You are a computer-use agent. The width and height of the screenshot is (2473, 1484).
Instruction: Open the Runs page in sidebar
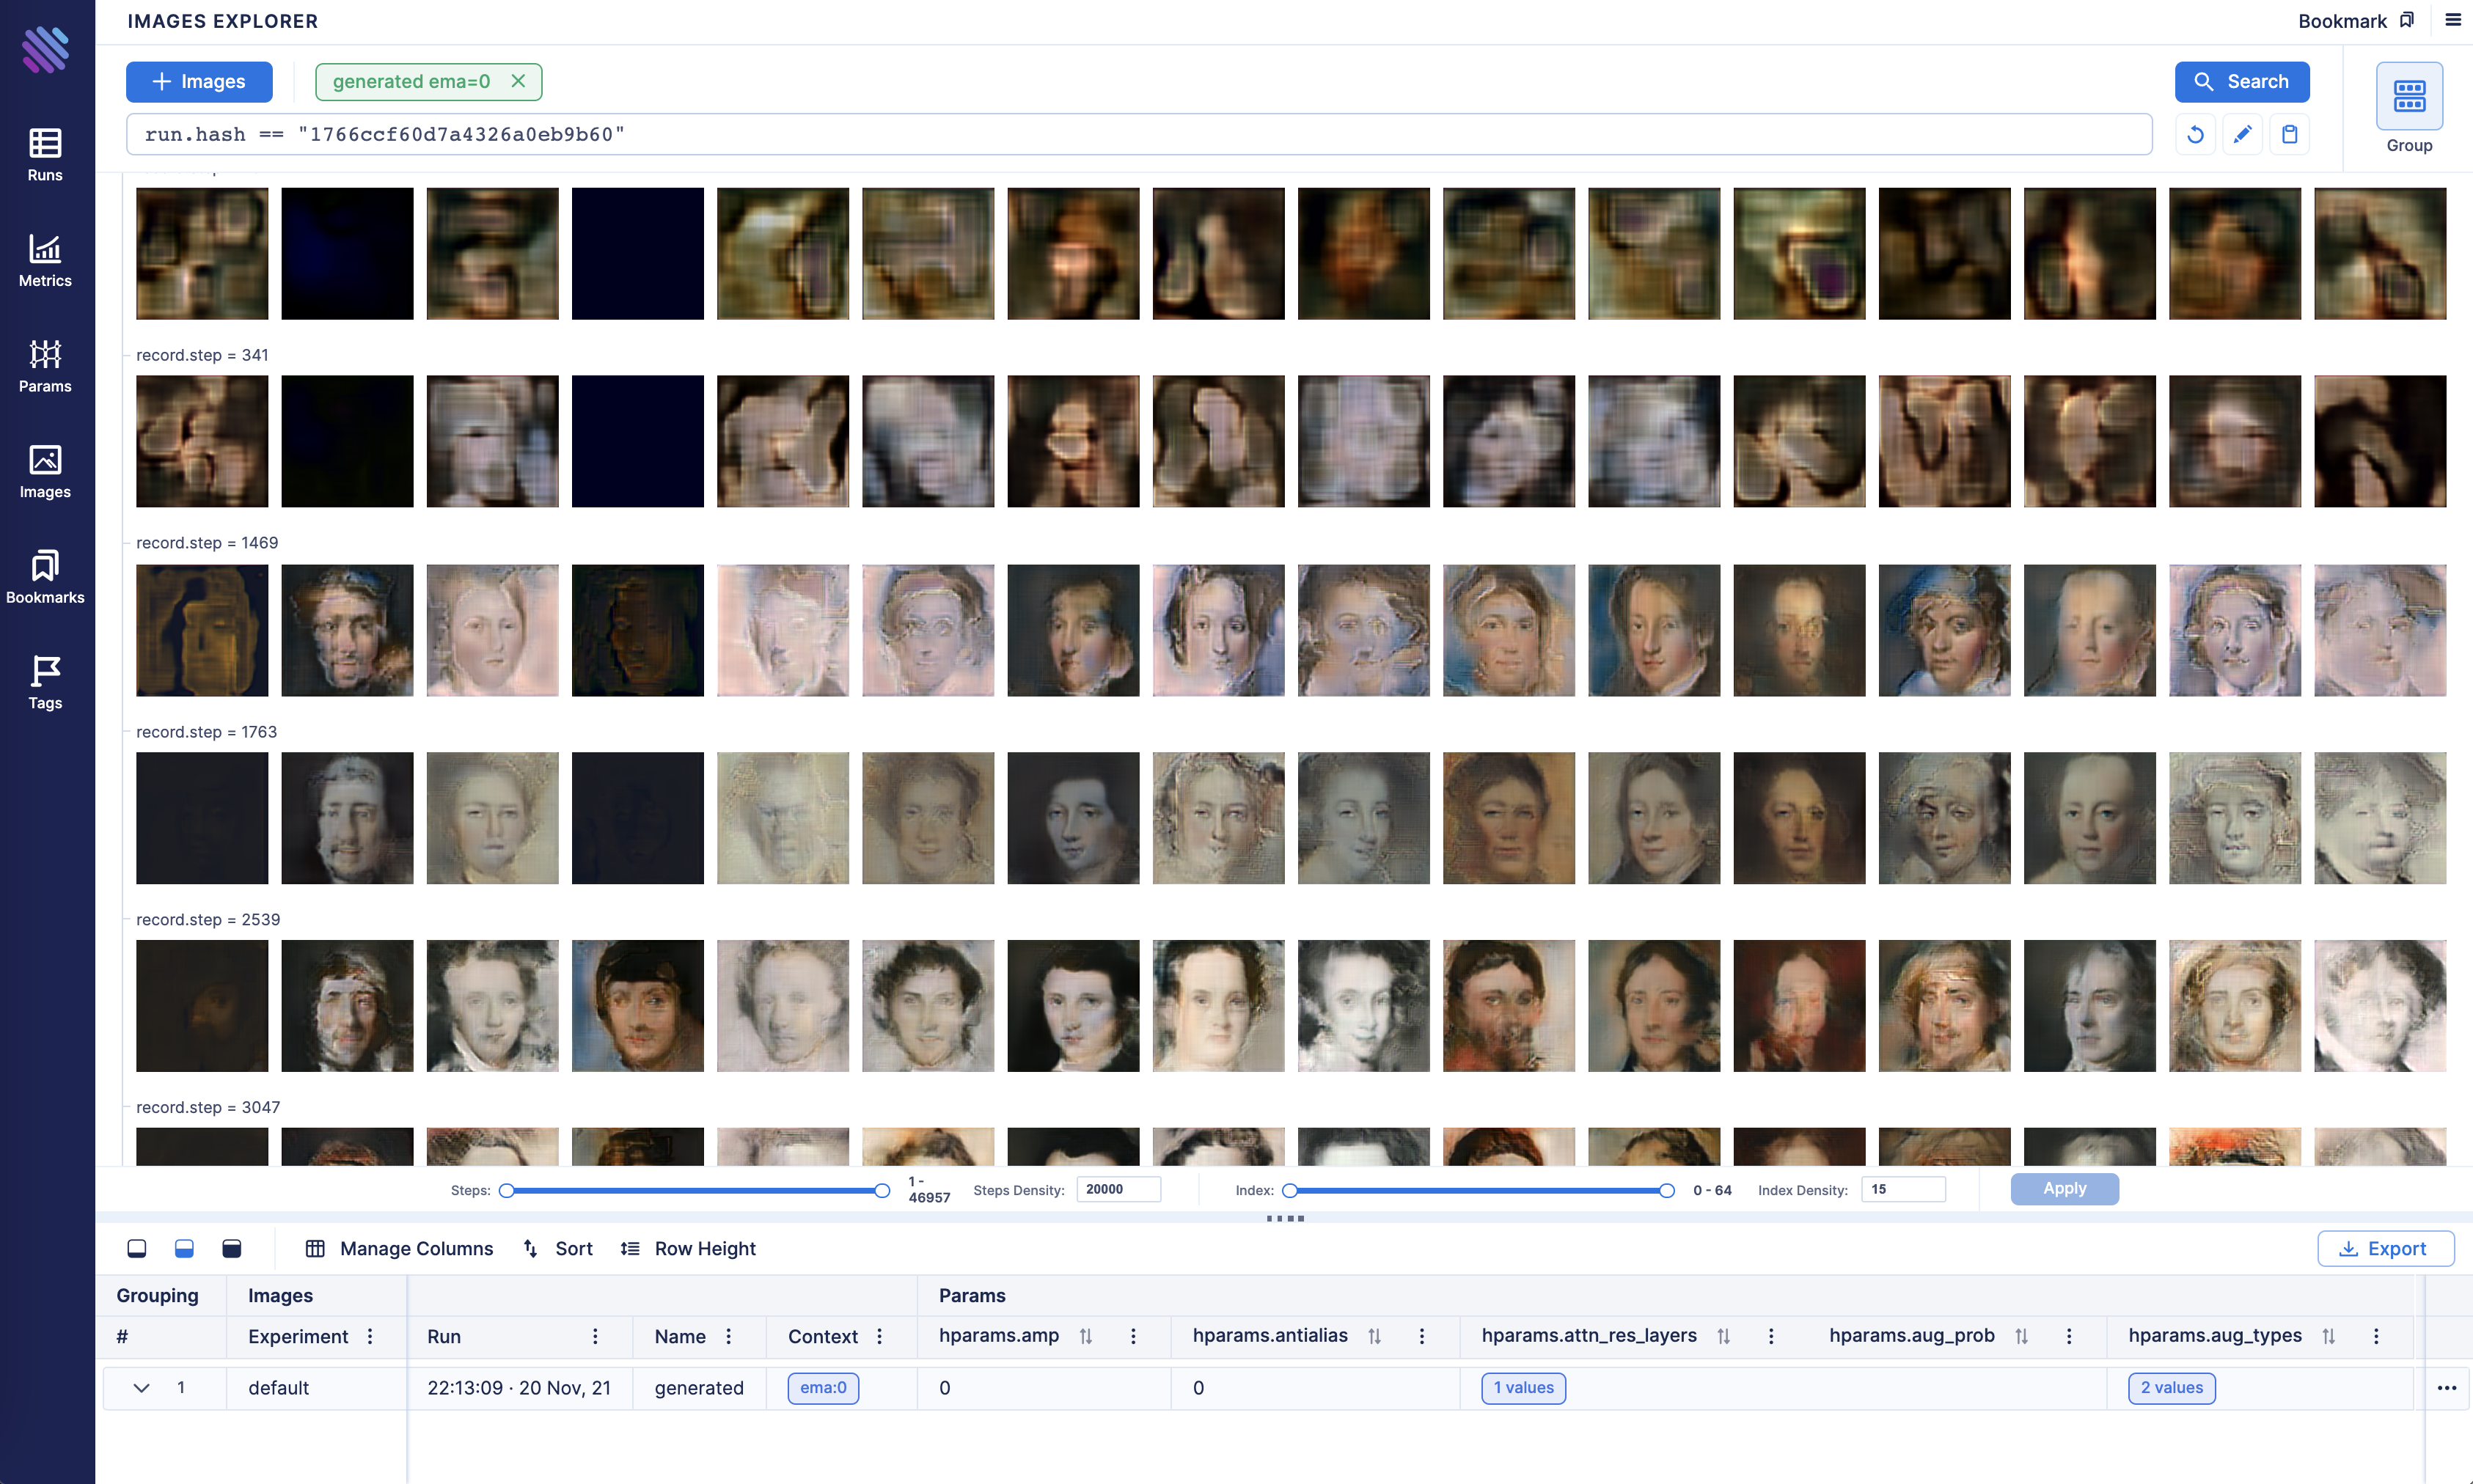[x=45, y=155]
